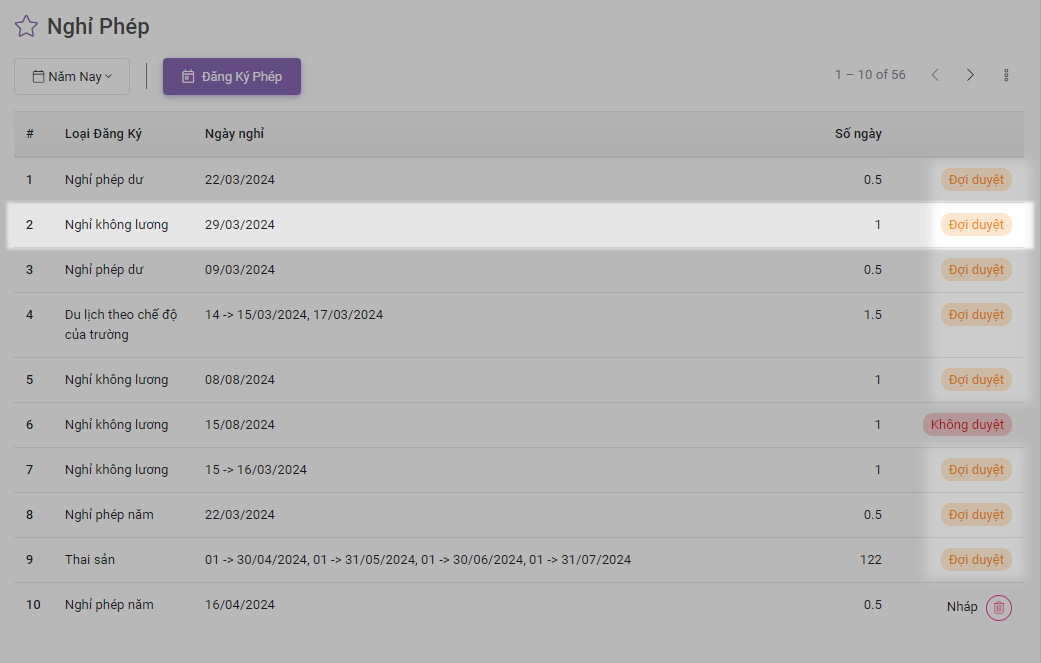
Task: Open the Năm Nay period dropdown
Action: tap(72, 77)
